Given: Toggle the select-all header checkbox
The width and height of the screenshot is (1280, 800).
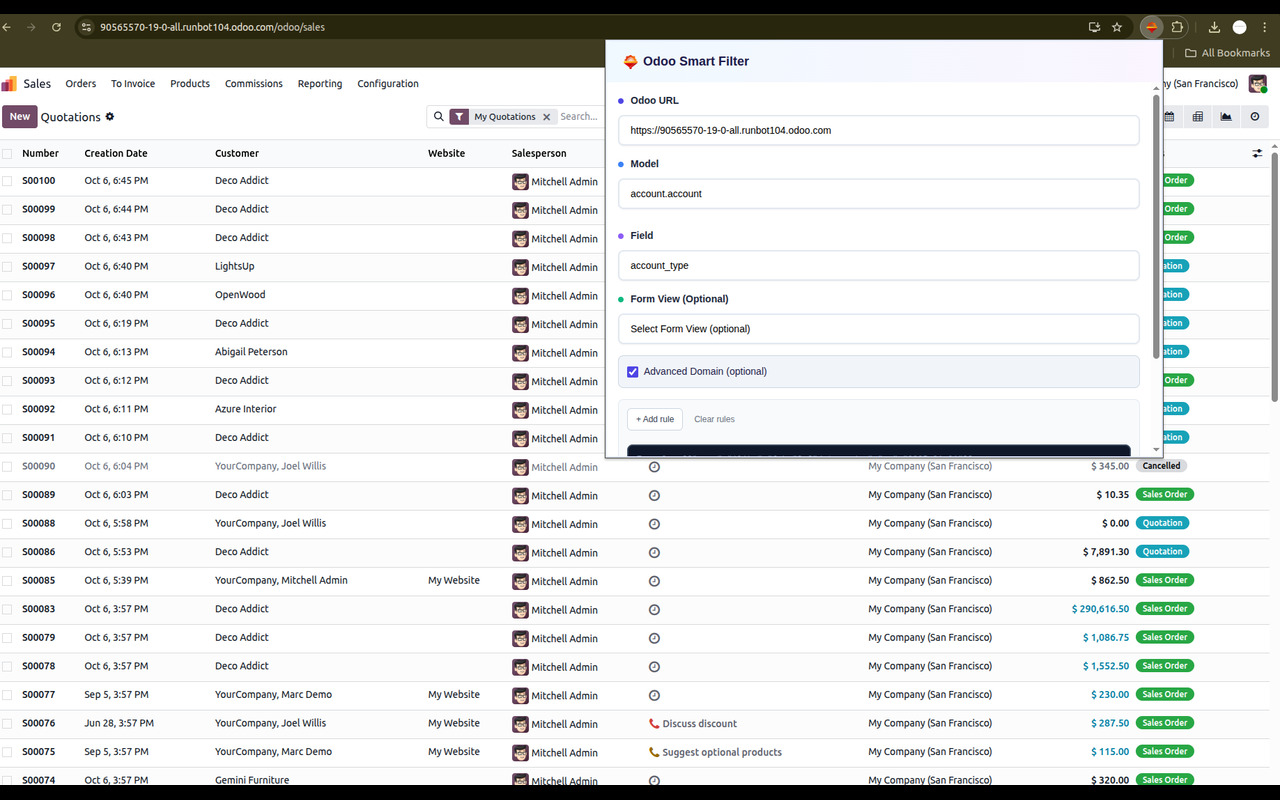Looking at the screenshot, I should tap(7, 153).
